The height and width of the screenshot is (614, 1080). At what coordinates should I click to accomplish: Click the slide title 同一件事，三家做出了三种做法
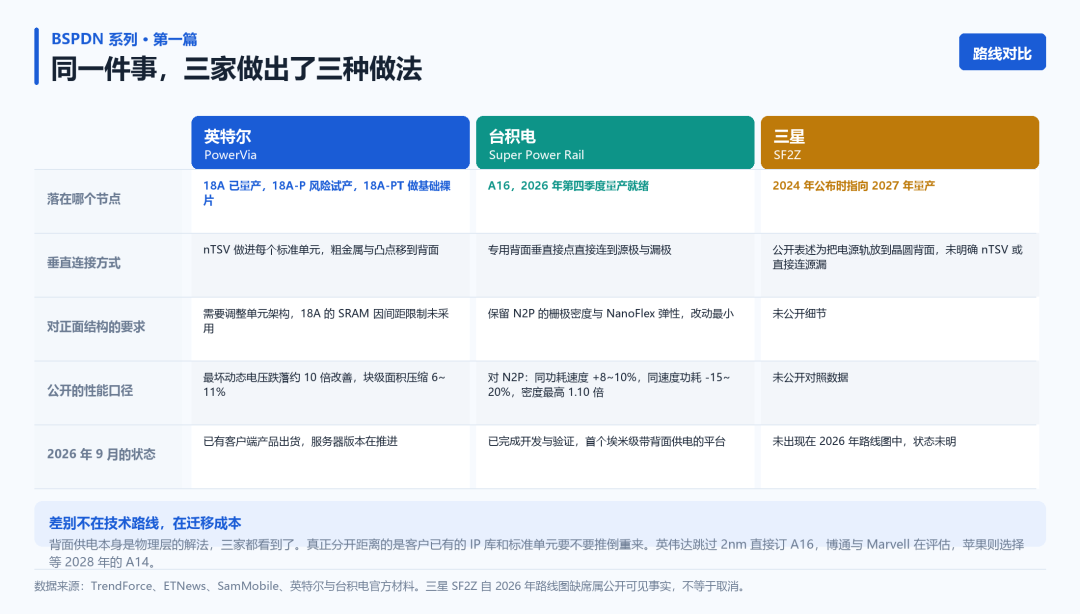236,69
